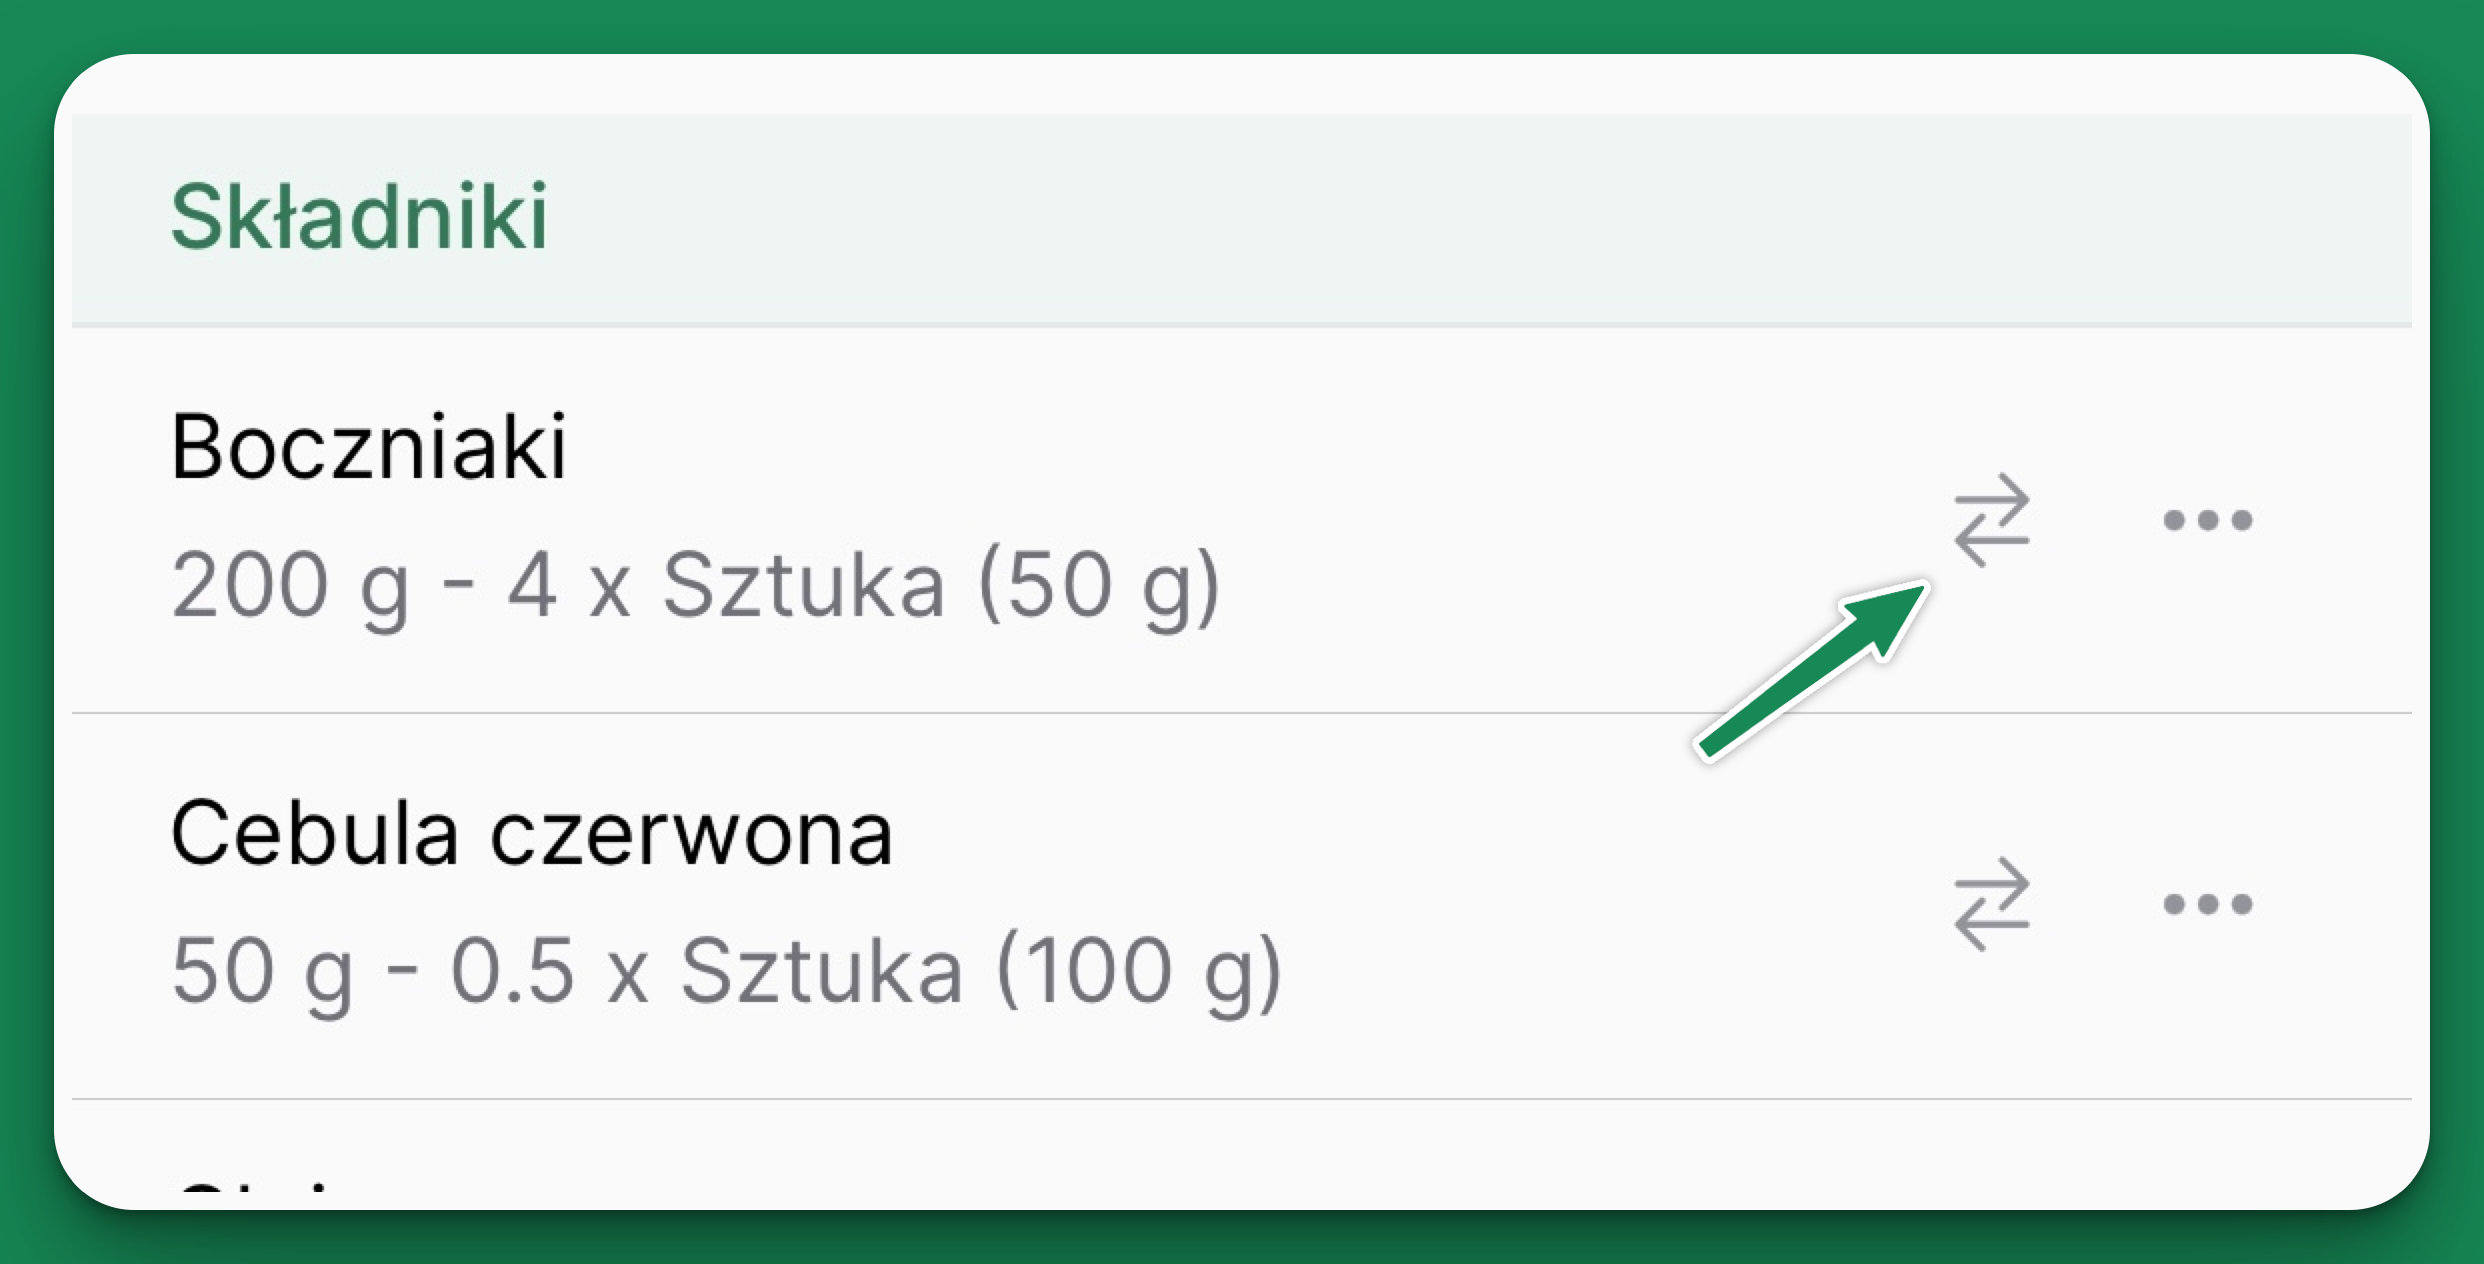Click the Składniki section header
Screen dimensions: 2484x1264
click(359, 217)
